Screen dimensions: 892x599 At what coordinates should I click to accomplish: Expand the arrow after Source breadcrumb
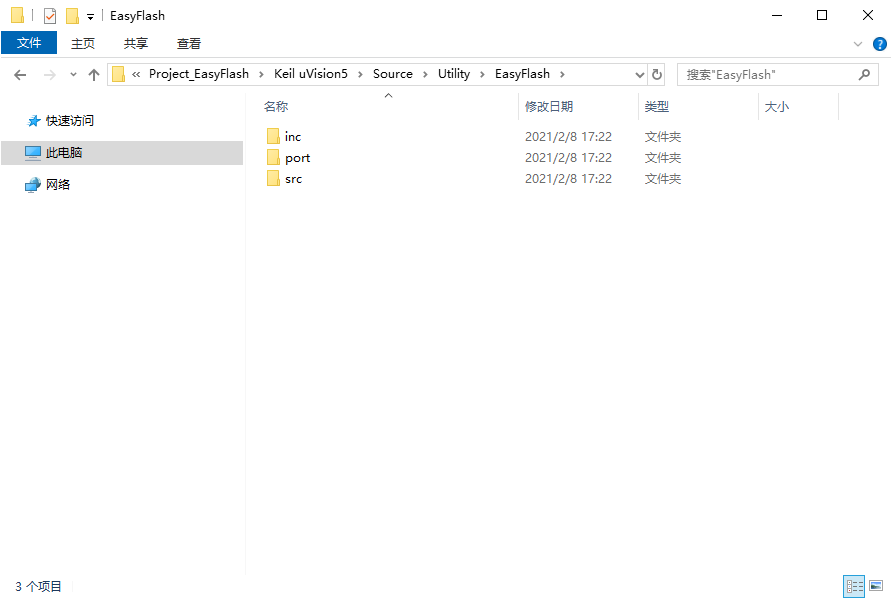point(425,75)
